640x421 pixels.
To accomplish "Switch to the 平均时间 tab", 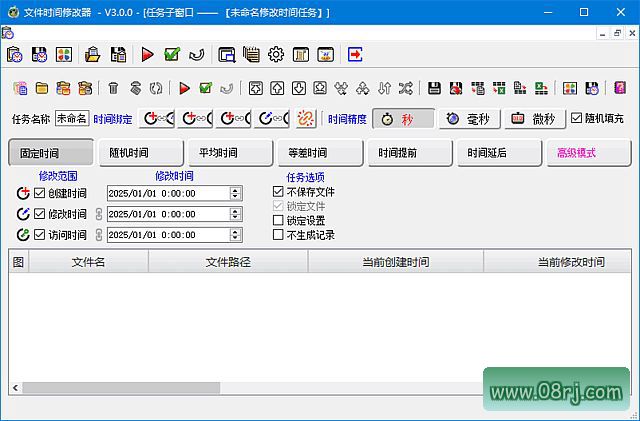I will tap(231, 153).
